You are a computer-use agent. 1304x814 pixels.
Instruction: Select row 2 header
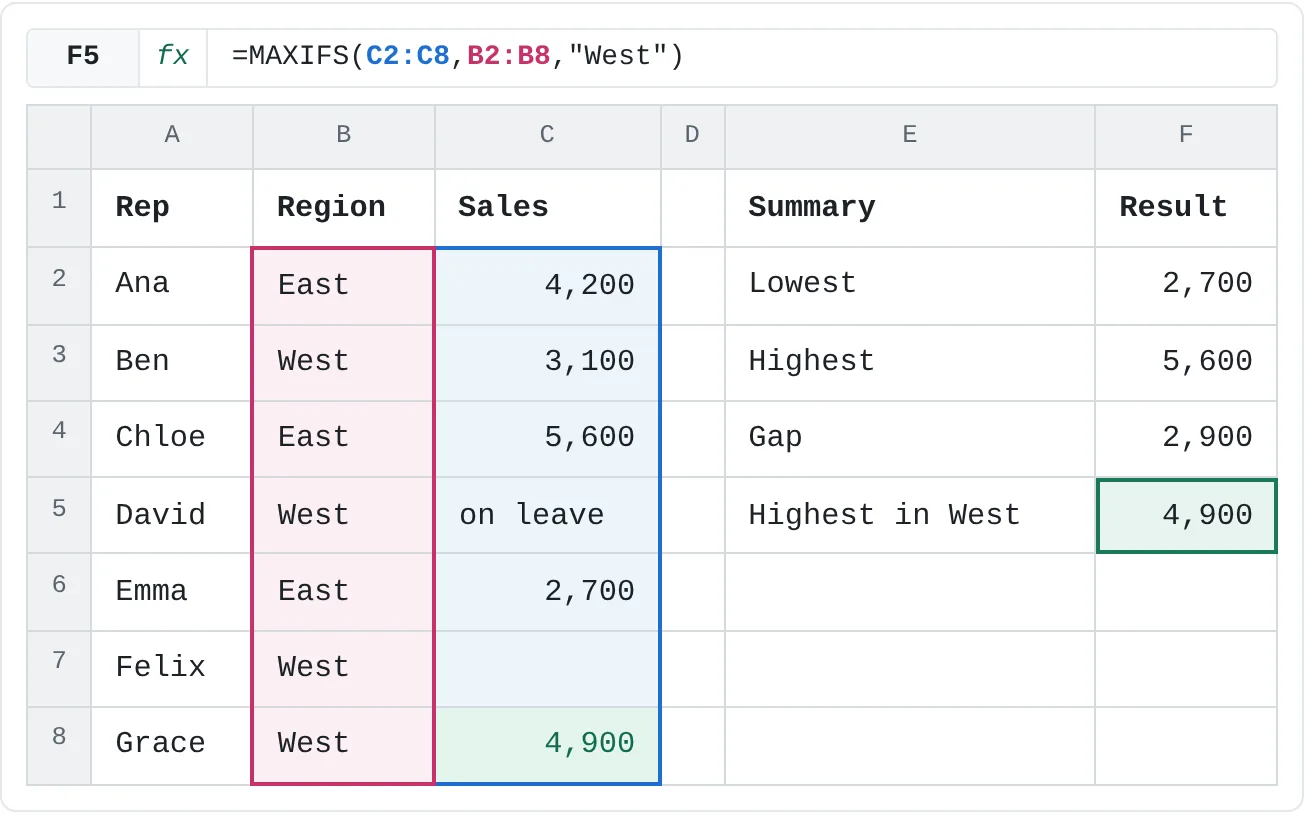(59, 286)
